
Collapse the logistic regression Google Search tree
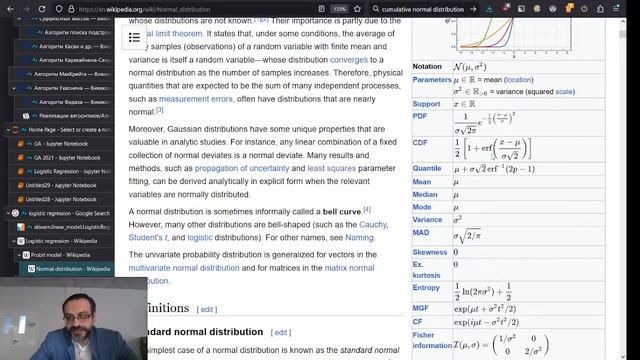8,213
